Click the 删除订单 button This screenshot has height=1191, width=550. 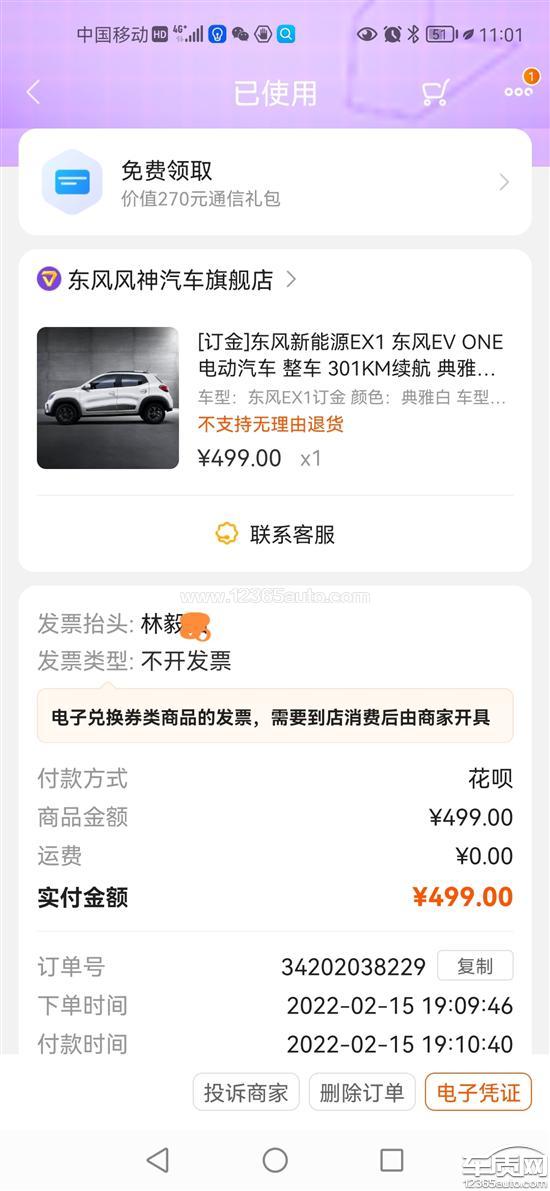click(362, 1092)
